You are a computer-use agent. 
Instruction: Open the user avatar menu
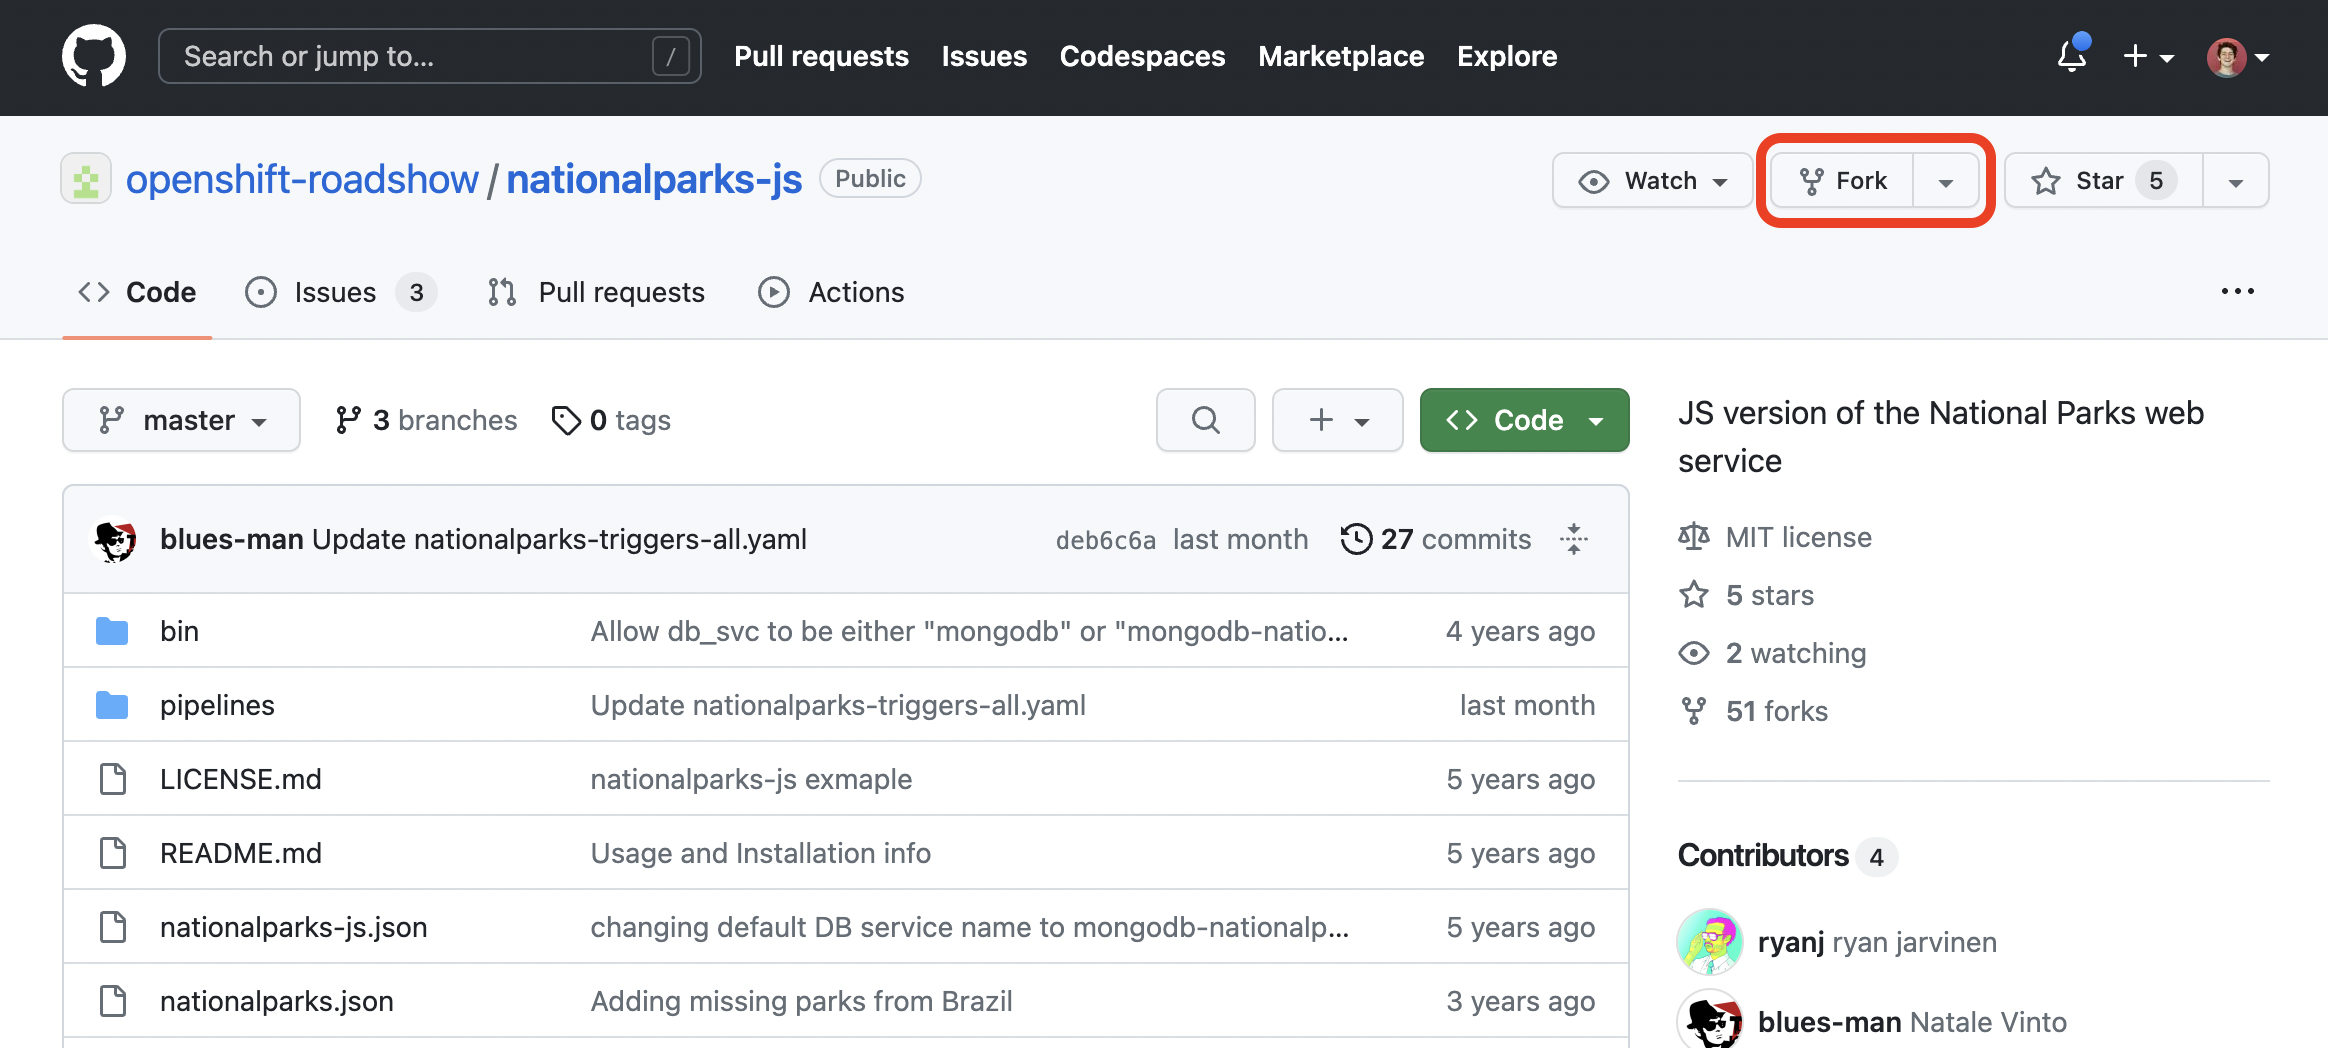(2238, 57)
